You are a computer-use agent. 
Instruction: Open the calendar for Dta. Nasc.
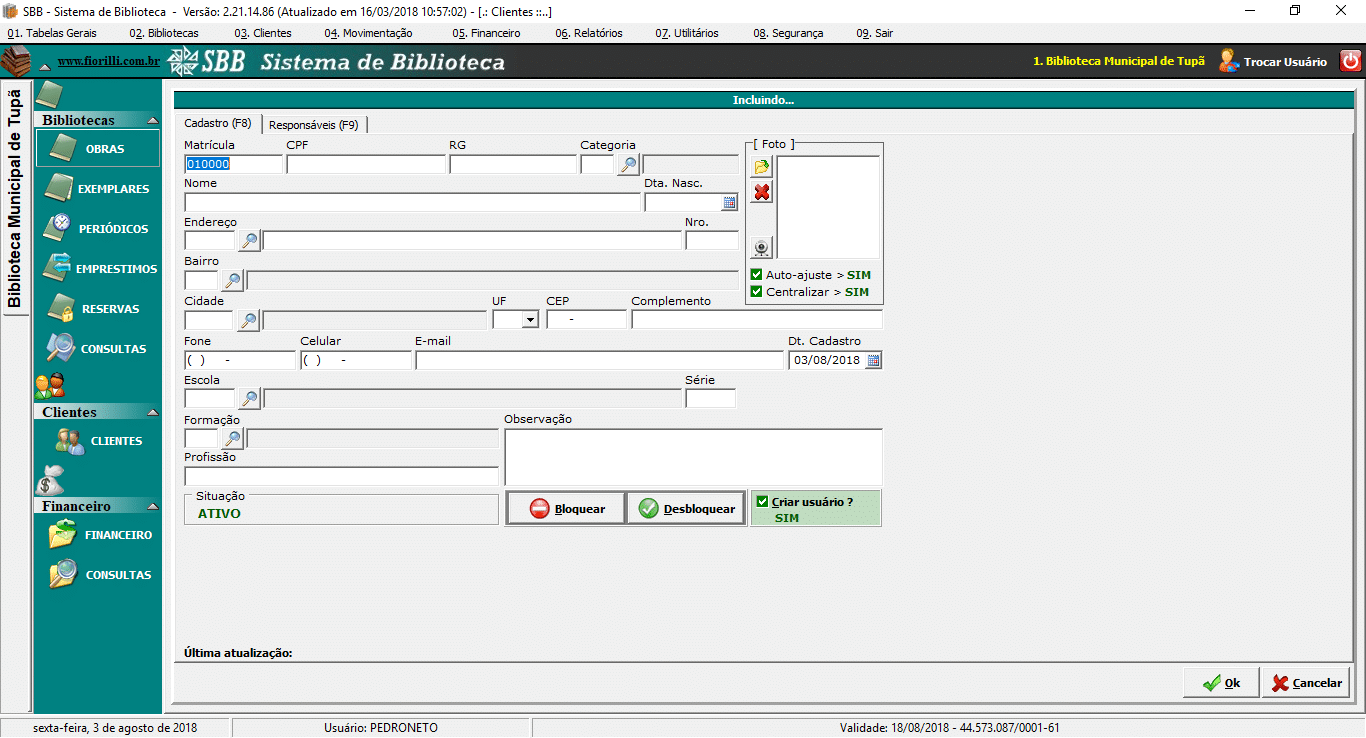coord(729,203)
